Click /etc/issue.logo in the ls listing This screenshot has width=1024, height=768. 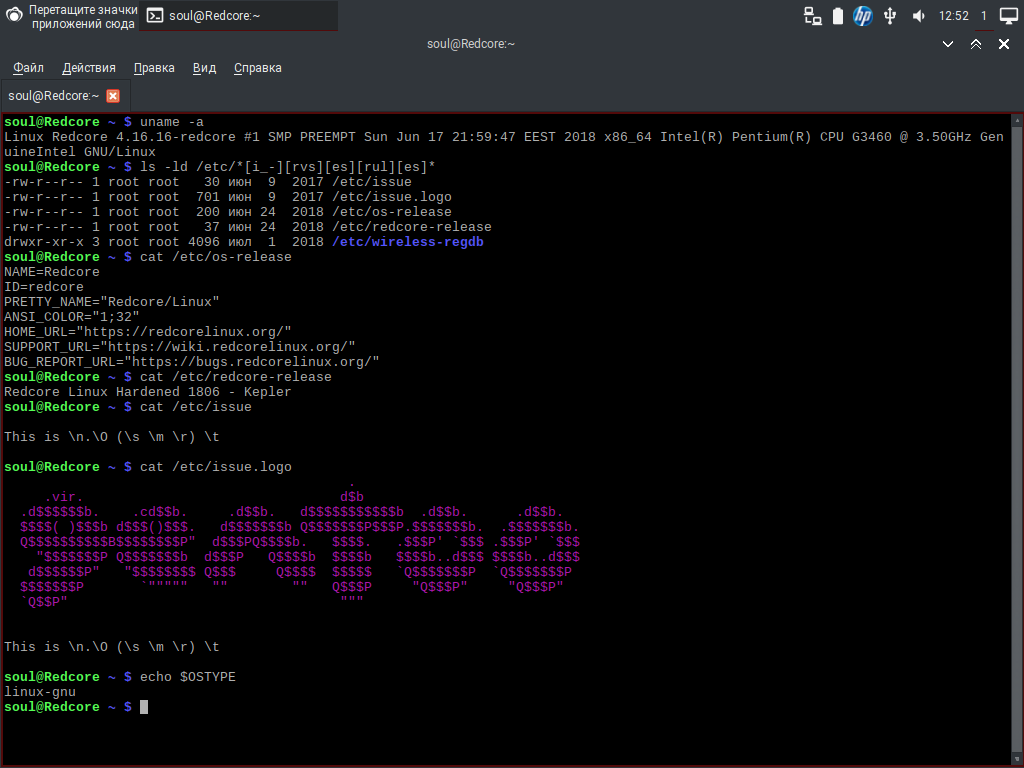(392, 197)
